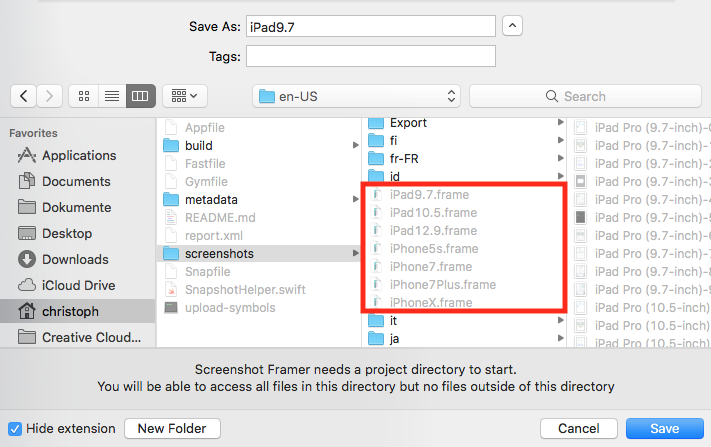The width and height of the screenshot is (711, 447).
Task: Switch to list view
Action: pos(112,96)
